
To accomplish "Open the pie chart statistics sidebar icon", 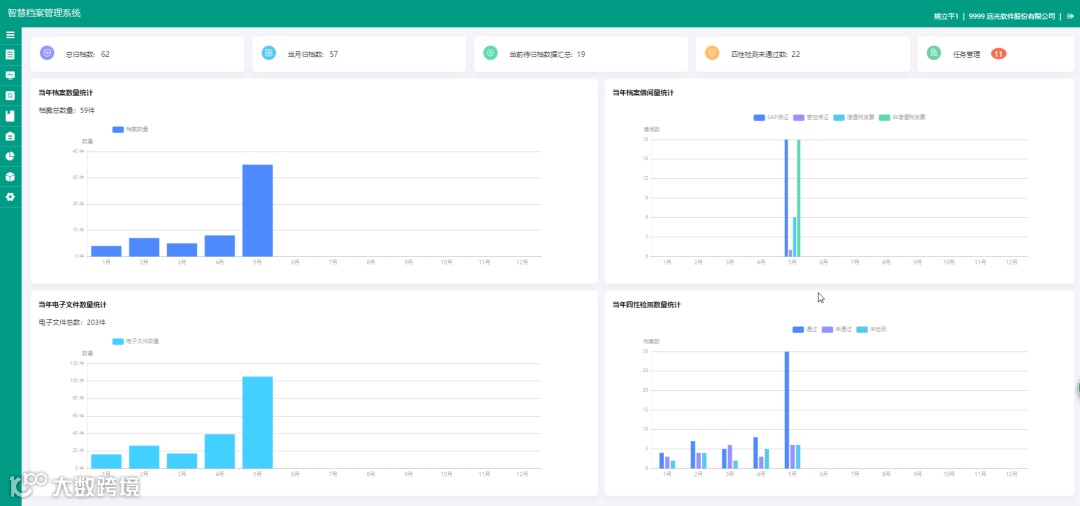I will coord(10,156).
